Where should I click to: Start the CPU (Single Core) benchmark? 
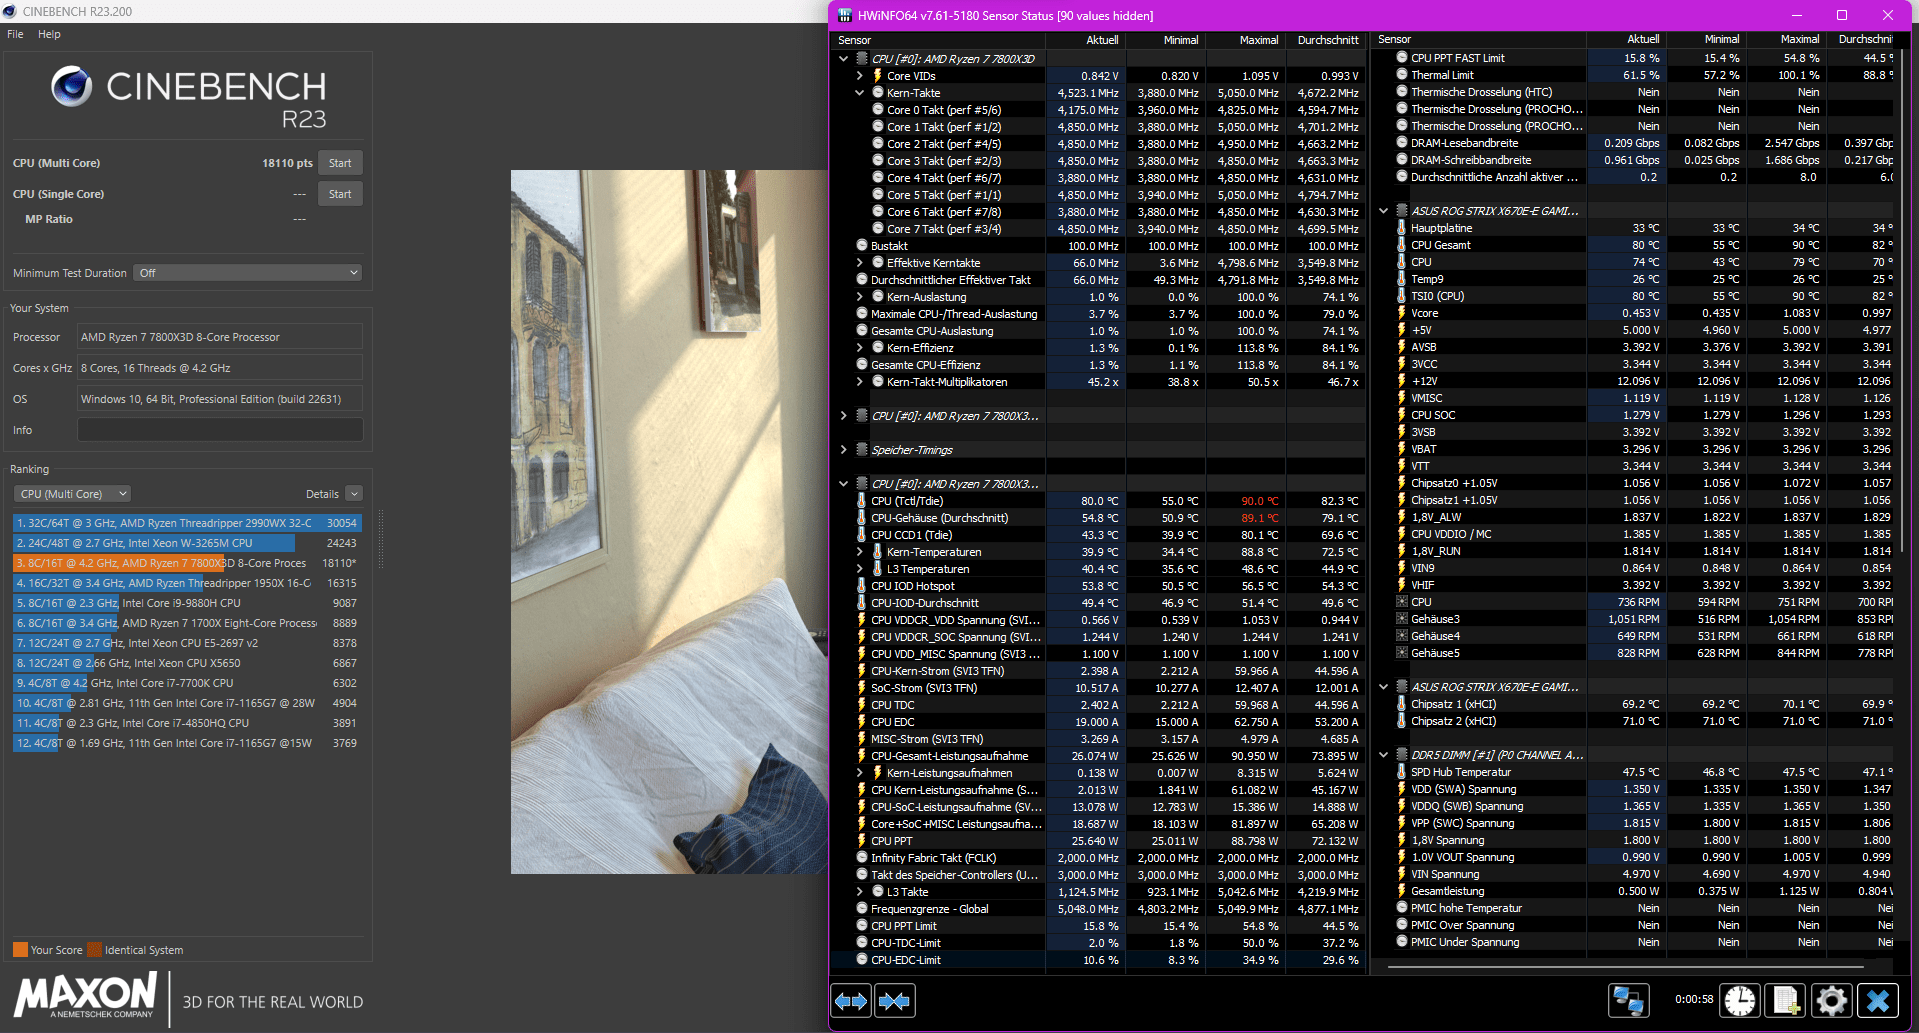coord(340,194)
